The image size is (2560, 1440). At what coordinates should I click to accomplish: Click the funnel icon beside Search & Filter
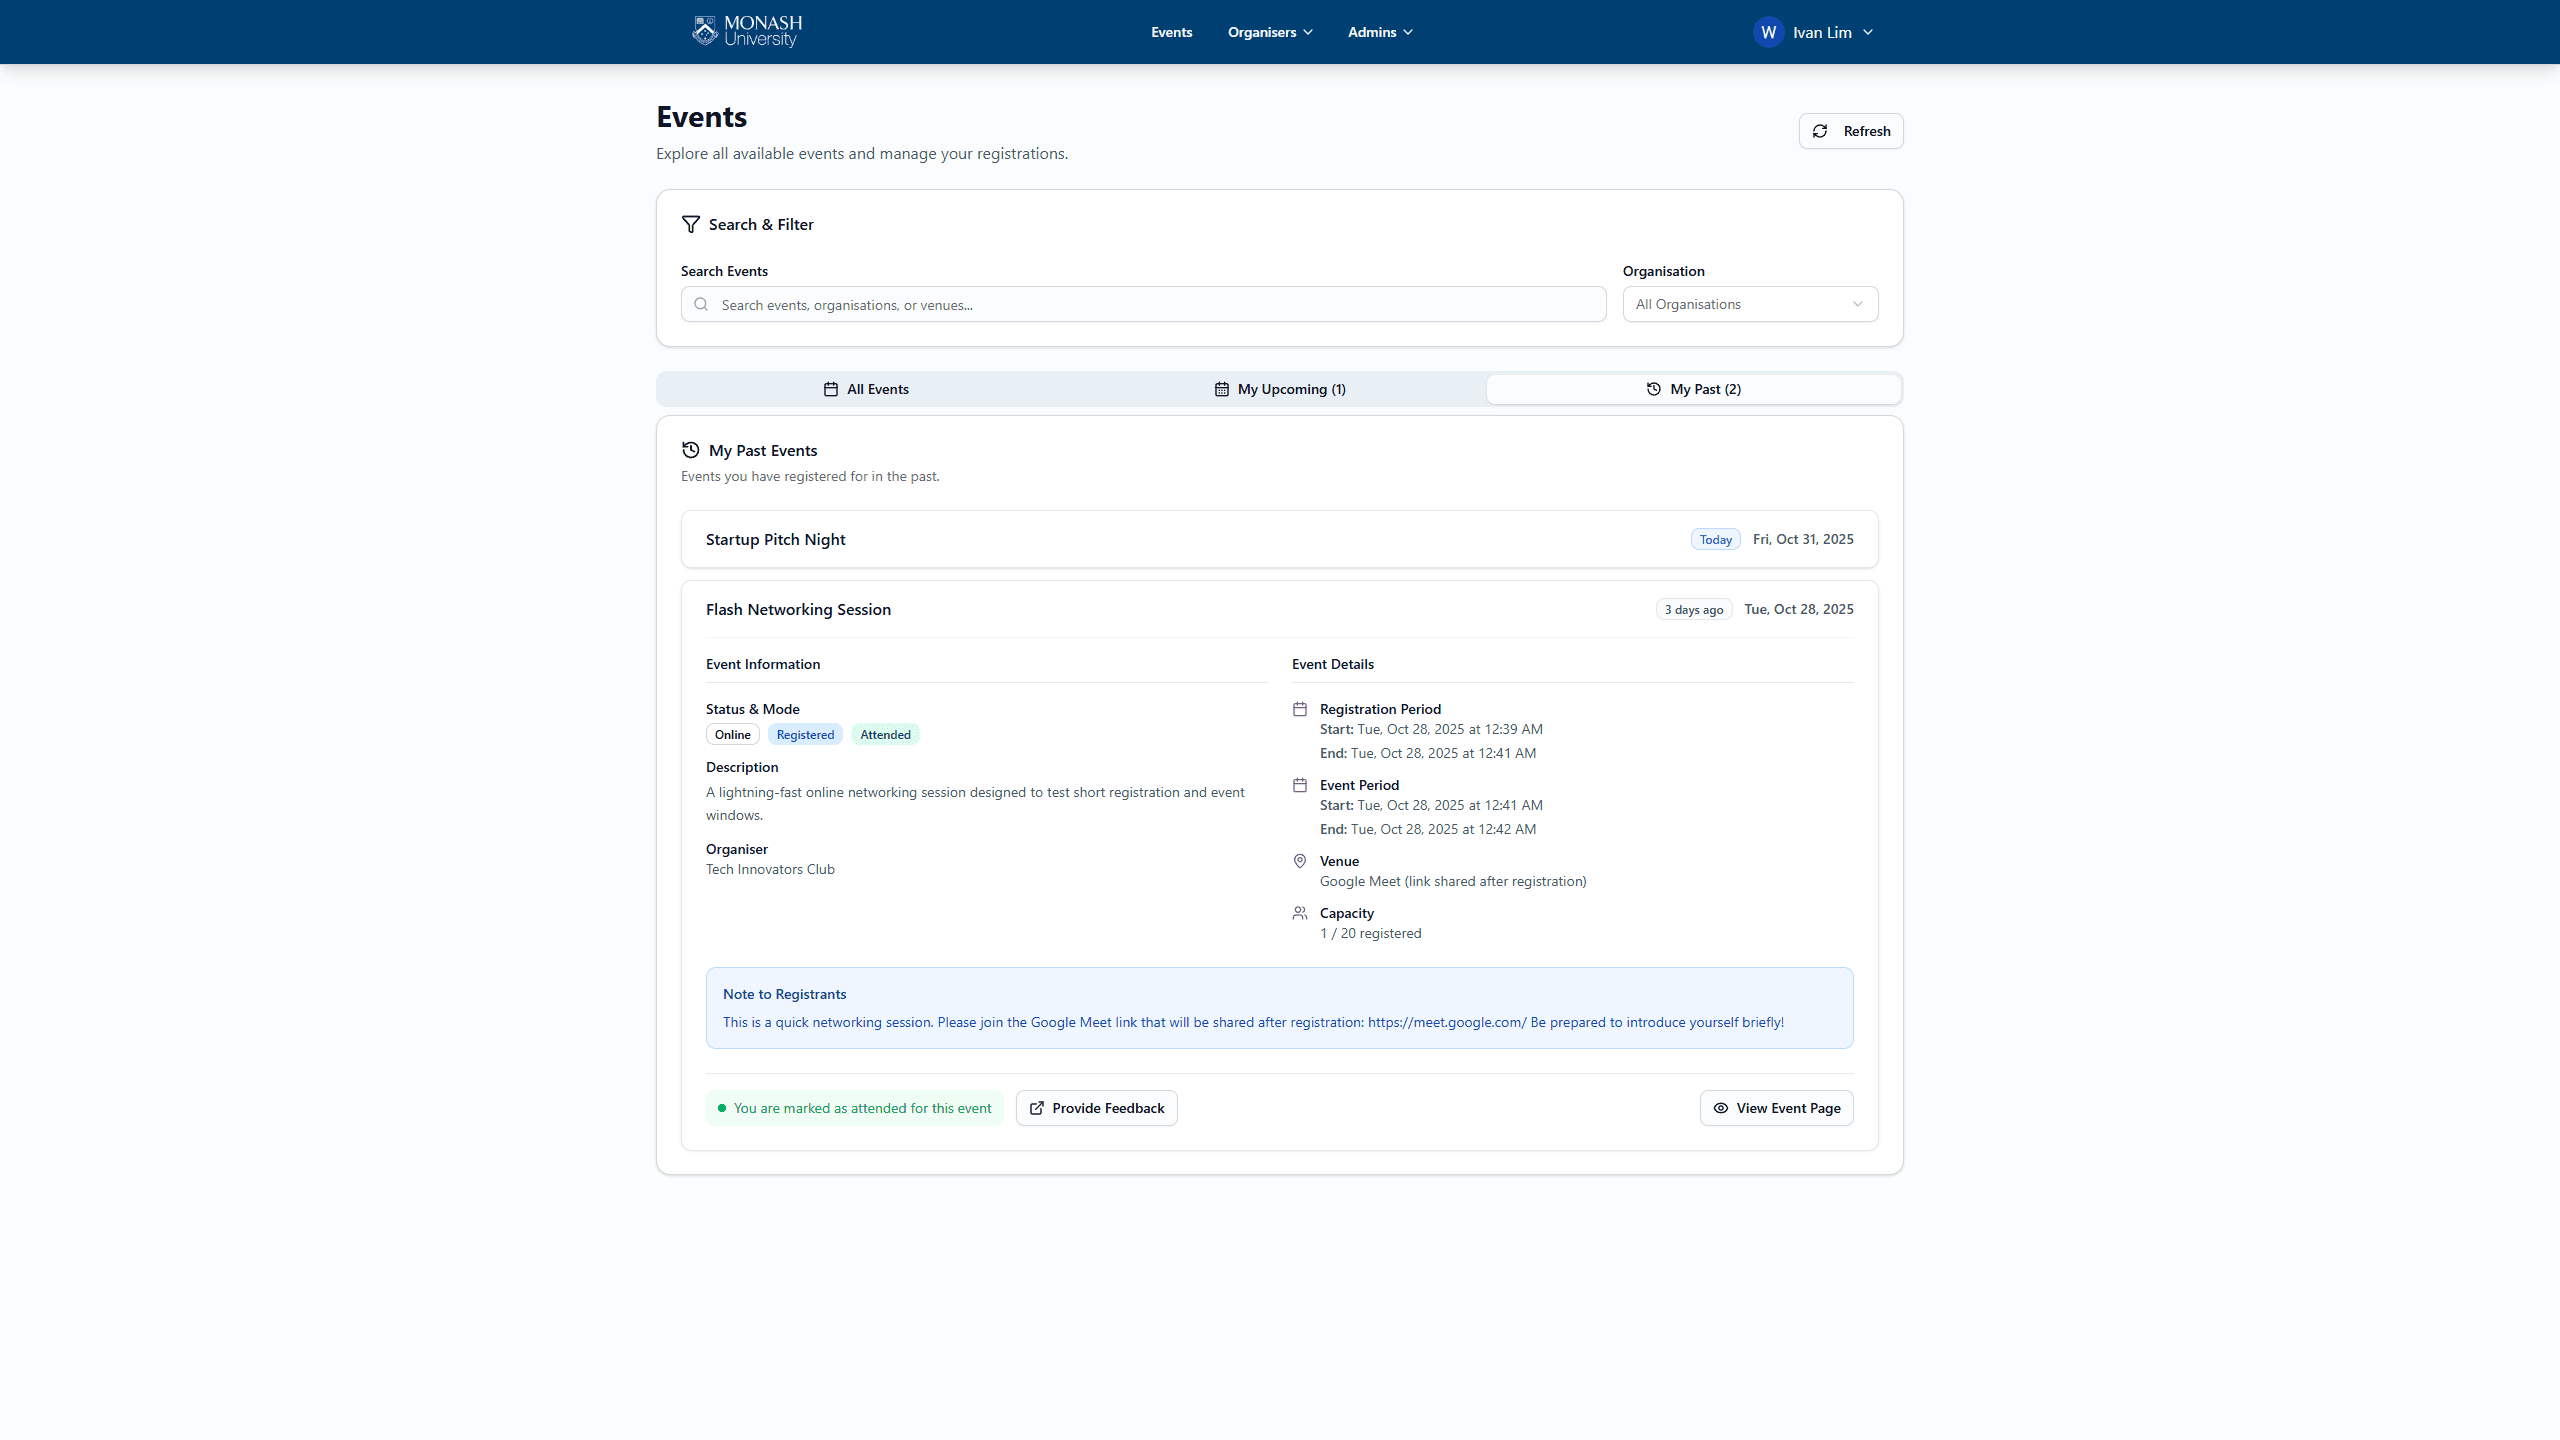point(690,224)
